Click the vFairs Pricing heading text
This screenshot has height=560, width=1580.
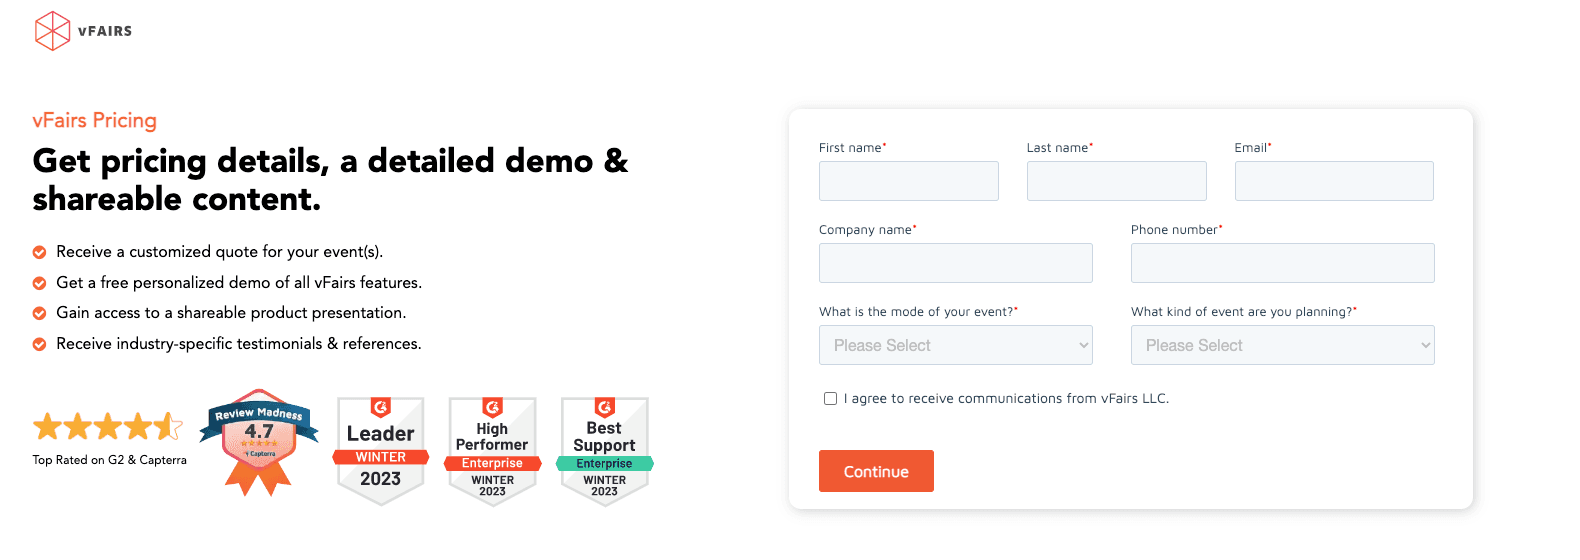coord(95,120)
